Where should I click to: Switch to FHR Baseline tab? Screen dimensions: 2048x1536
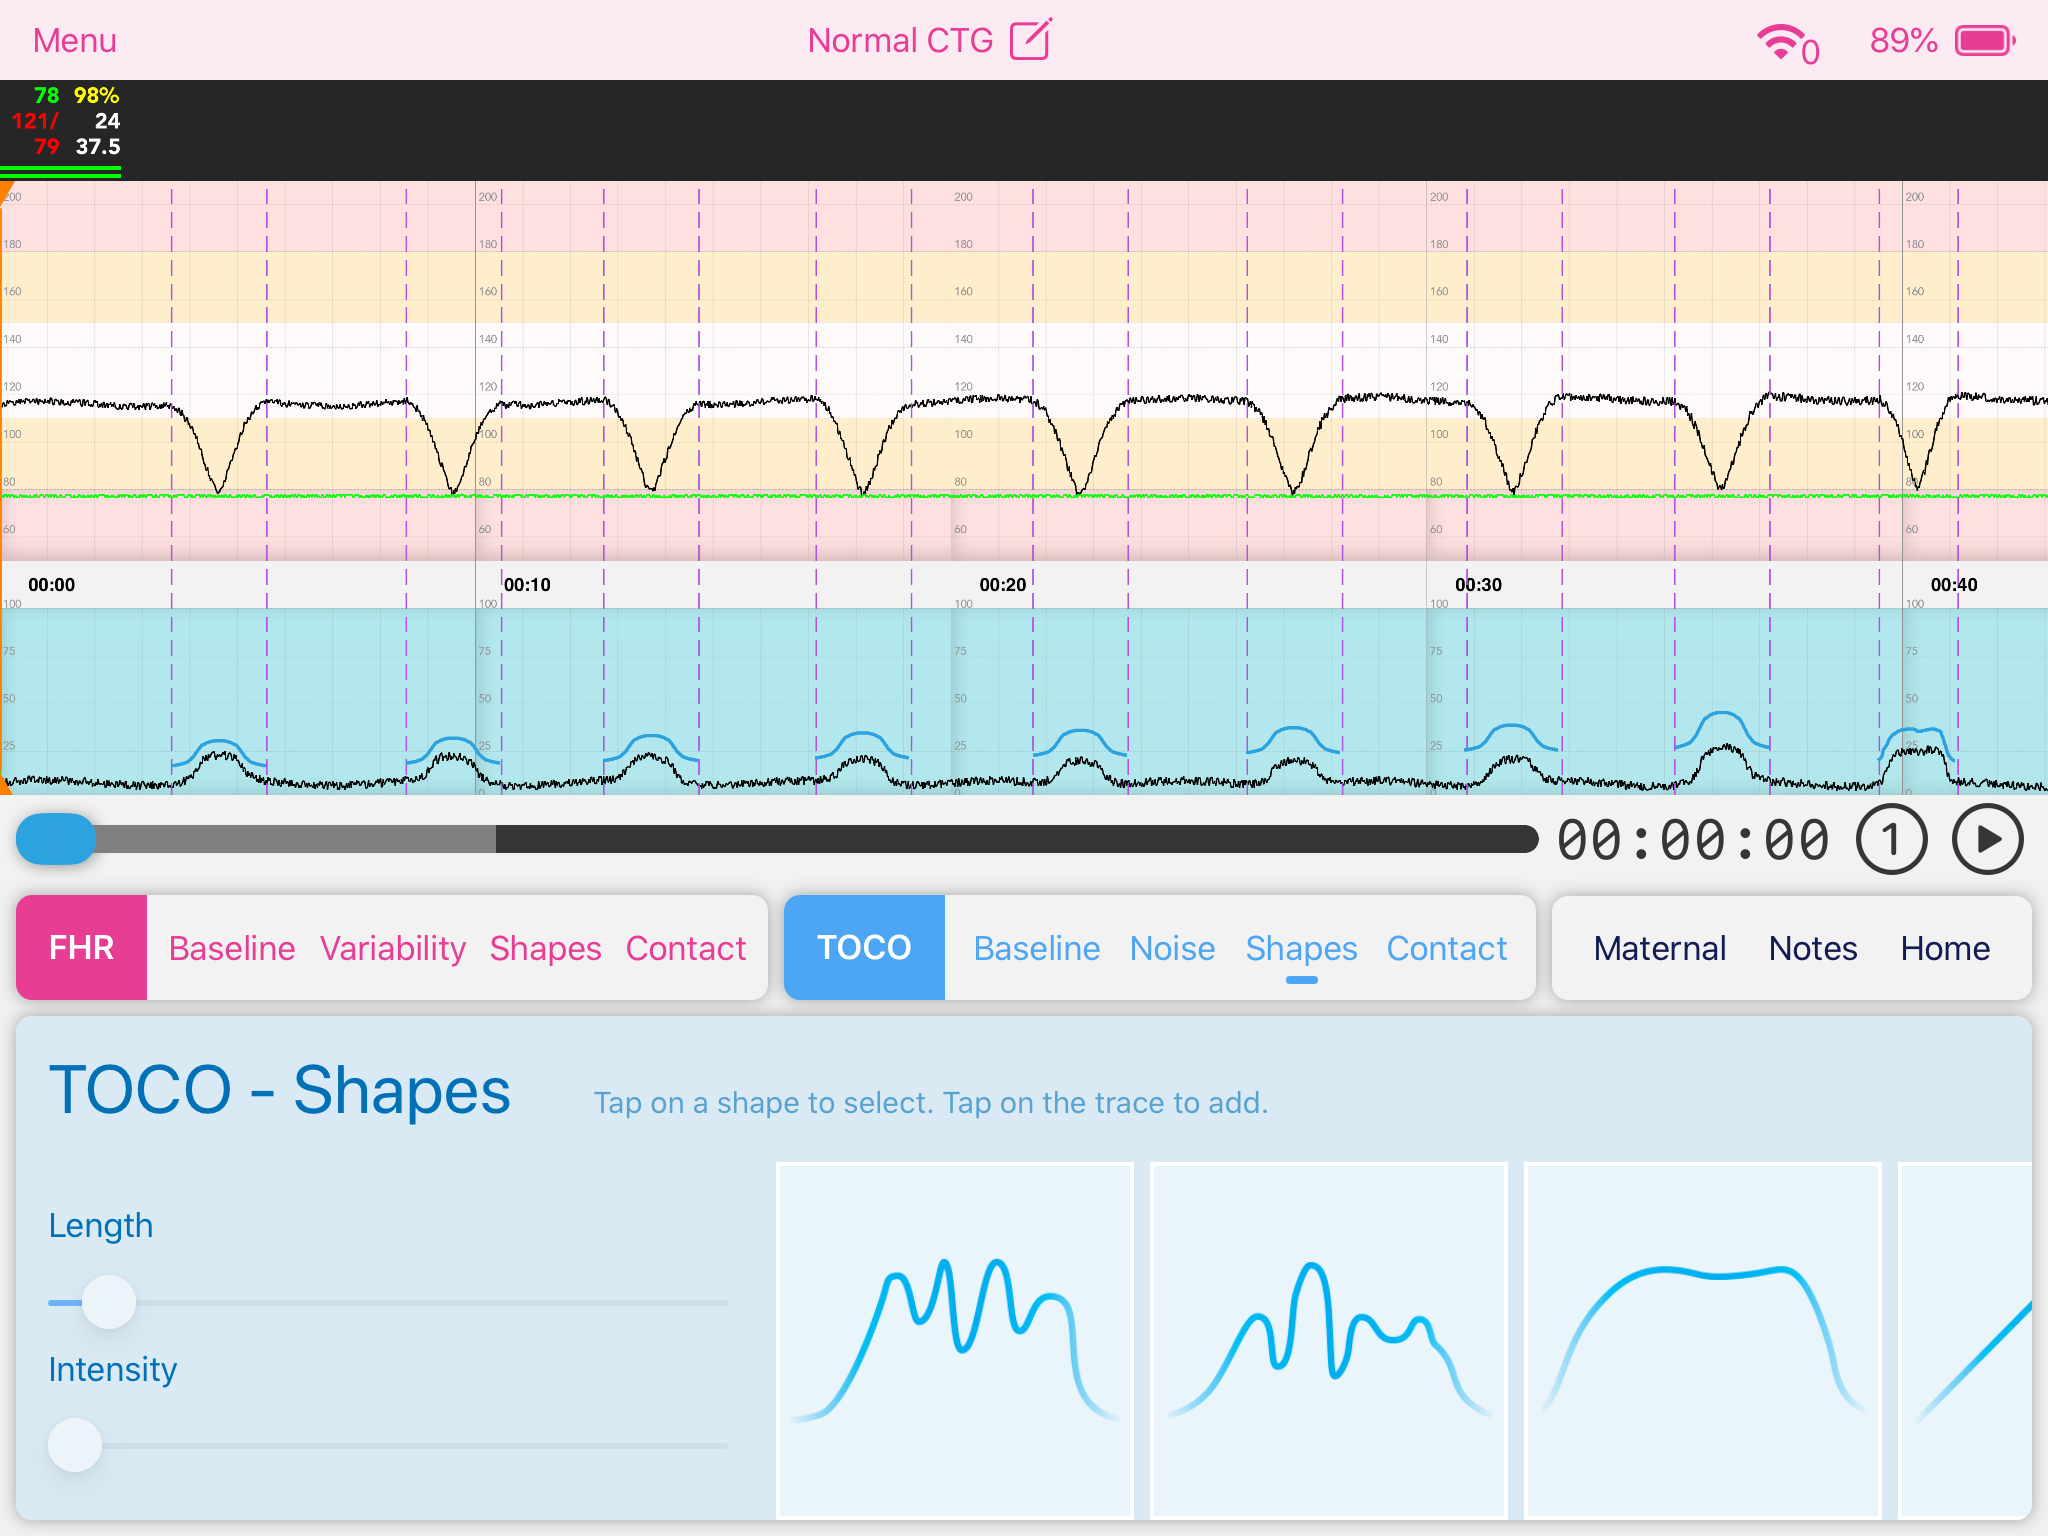pos(231,948)
